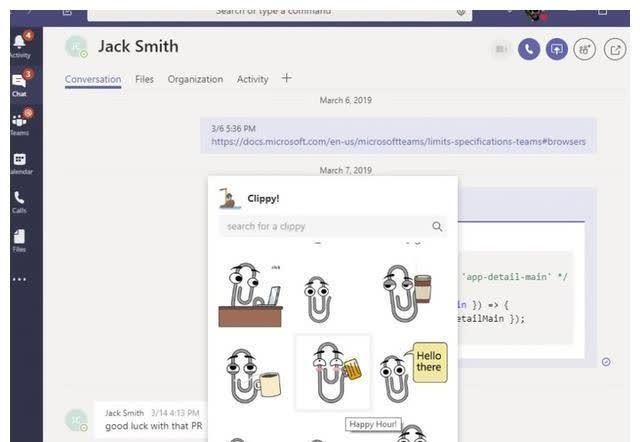This screenshot has width=640, height=442.
Task: Add people to the chat
Action: coord(584,49)
